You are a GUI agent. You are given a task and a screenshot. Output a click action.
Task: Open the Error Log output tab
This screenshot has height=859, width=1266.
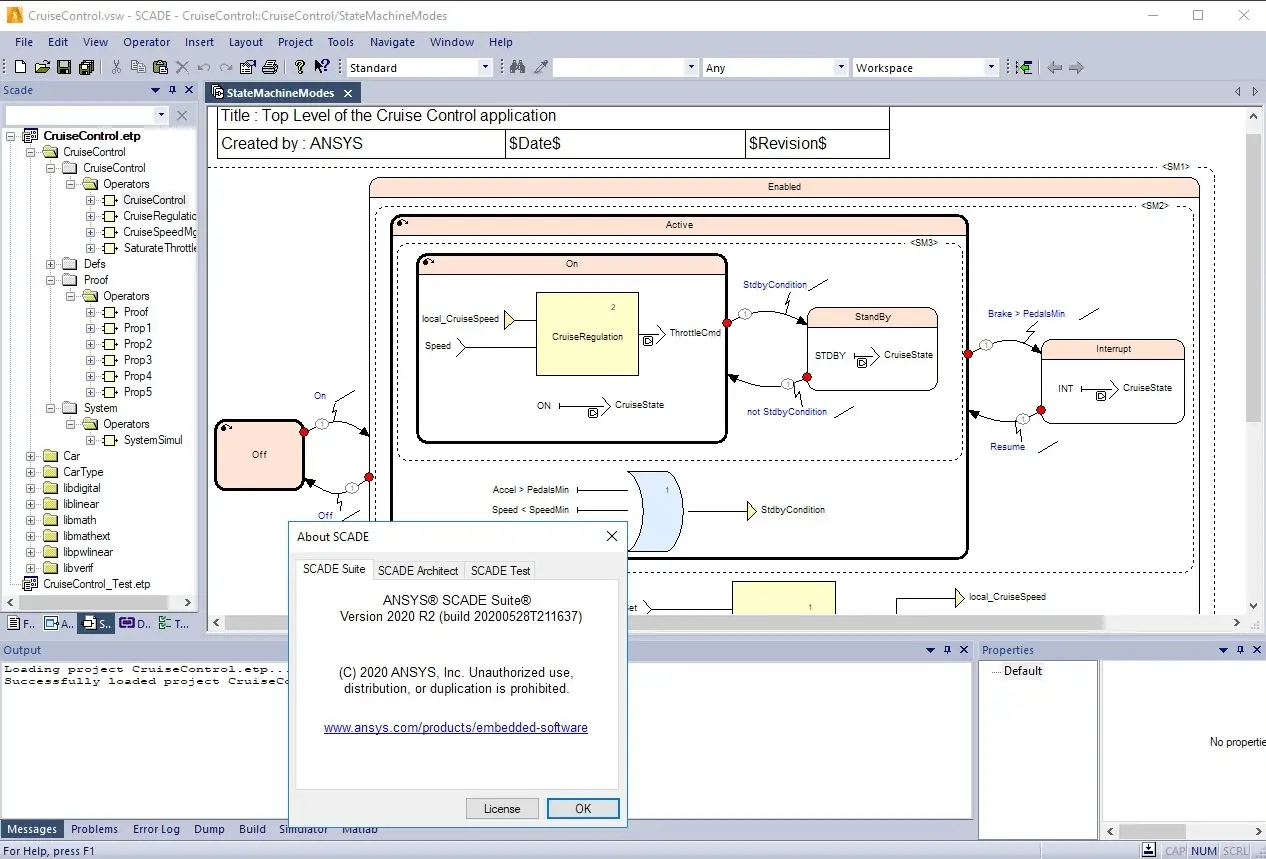pos(157,829)
